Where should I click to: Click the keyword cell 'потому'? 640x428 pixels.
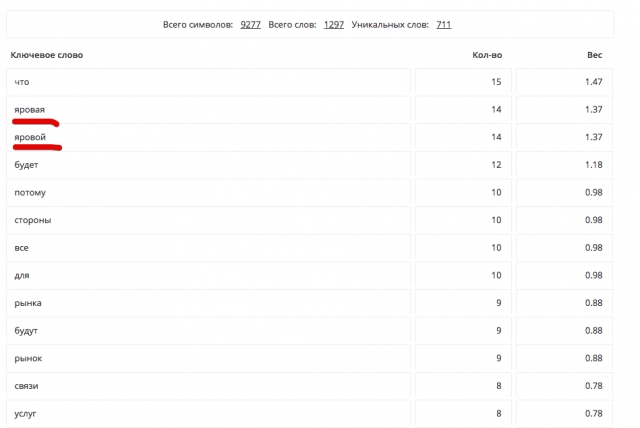coord(208,193)
